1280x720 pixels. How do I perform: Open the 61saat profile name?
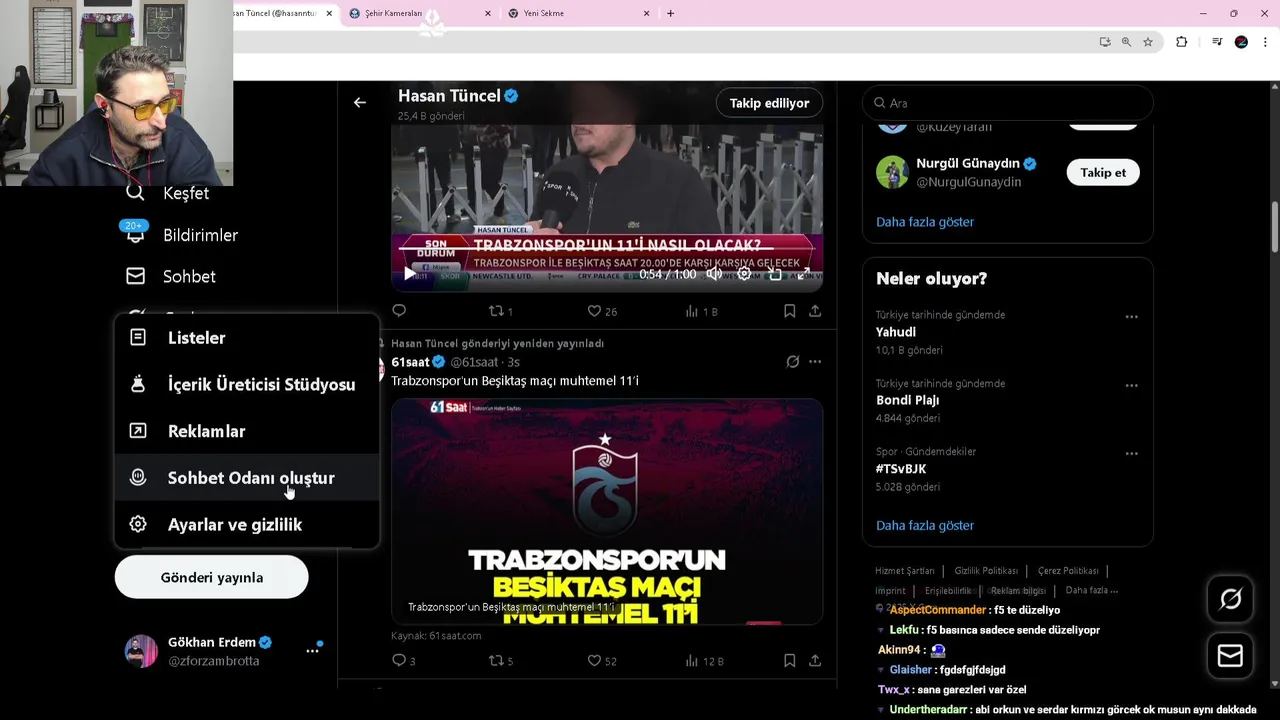point(410,362)
